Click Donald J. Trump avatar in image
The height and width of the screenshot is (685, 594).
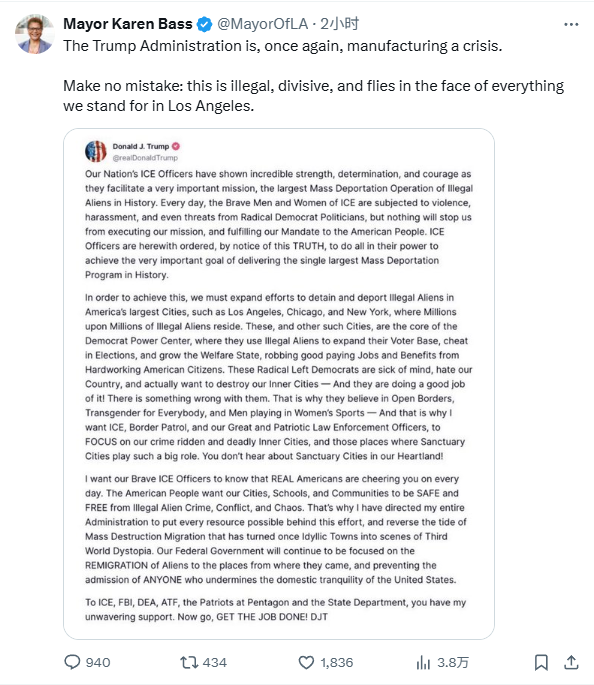click(x=96, y=151)
